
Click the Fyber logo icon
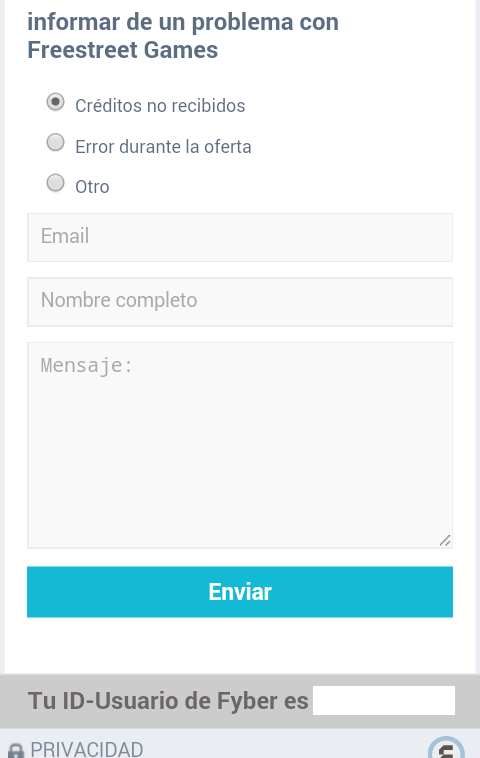(x=446, y=748)
